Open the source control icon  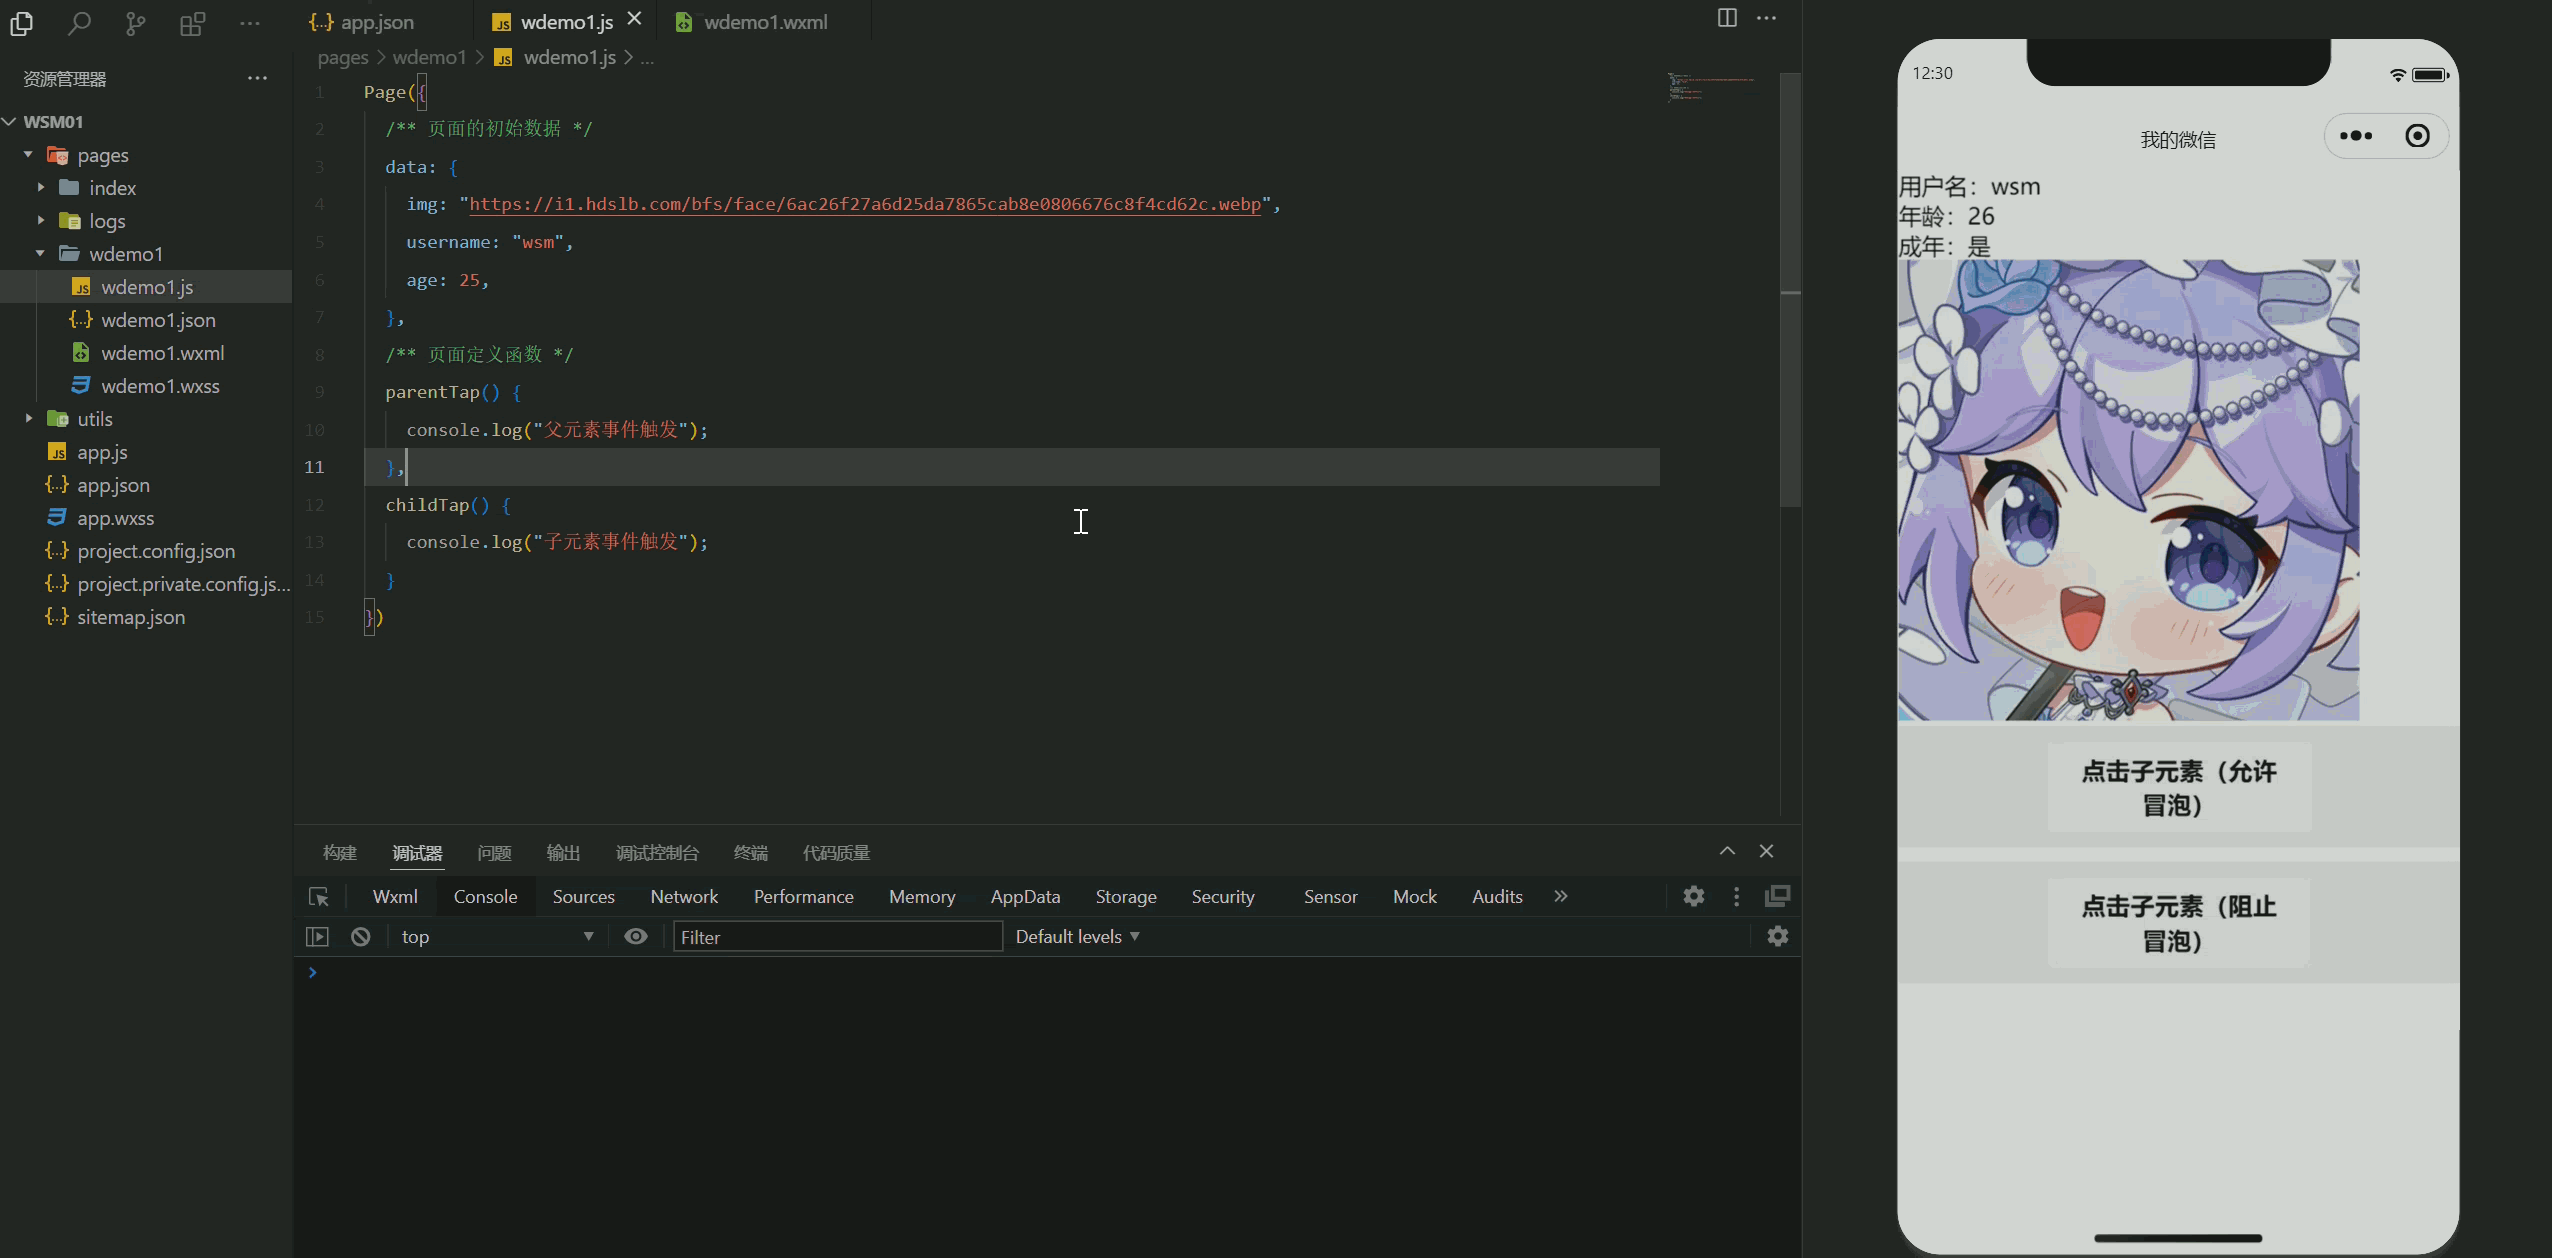135,23
